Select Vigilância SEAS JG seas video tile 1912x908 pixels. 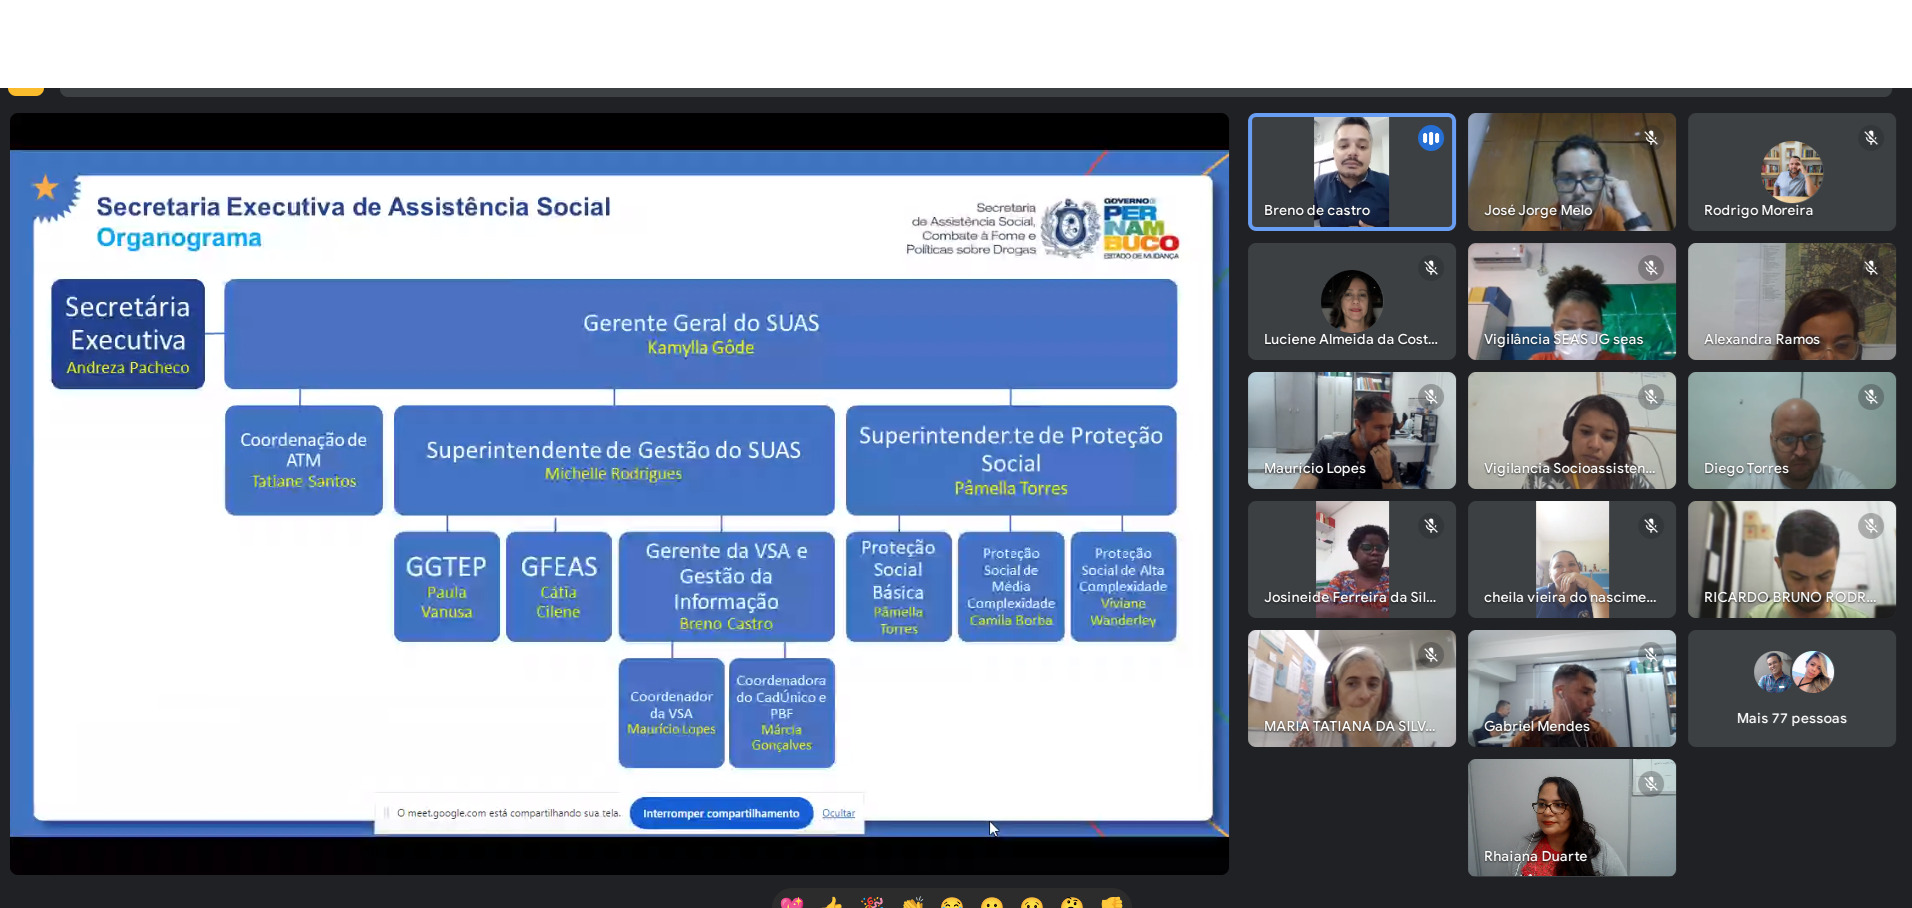coord(1571,301)
